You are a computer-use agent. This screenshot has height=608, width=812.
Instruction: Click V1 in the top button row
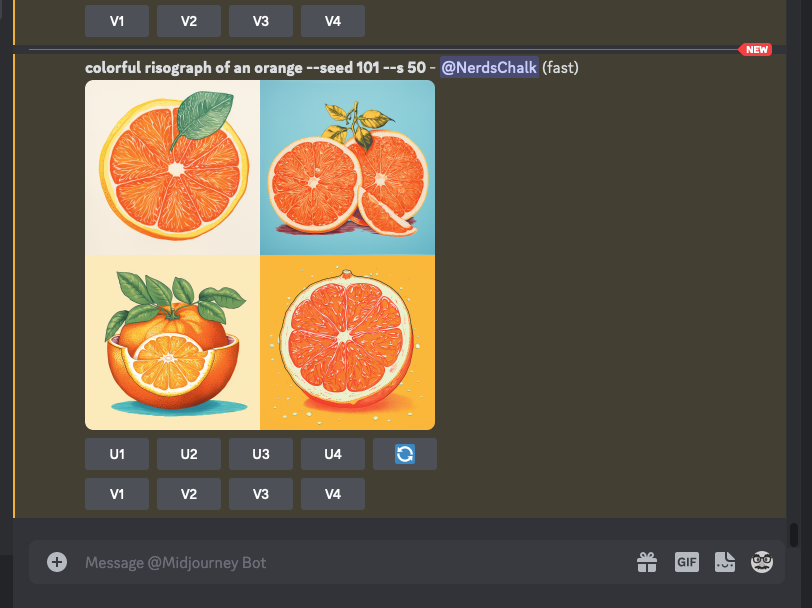pyautogui.click(x=117, y=21)
